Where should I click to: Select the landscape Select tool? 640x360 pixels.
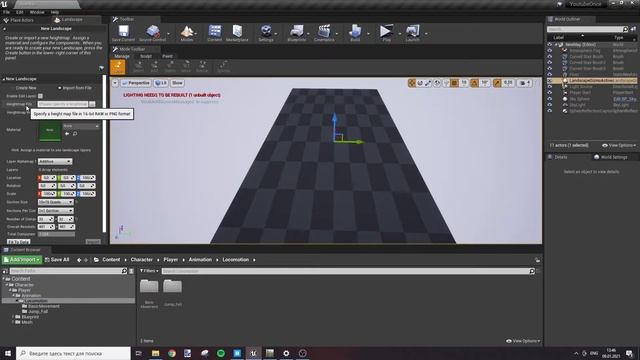(x=139, y=67)
